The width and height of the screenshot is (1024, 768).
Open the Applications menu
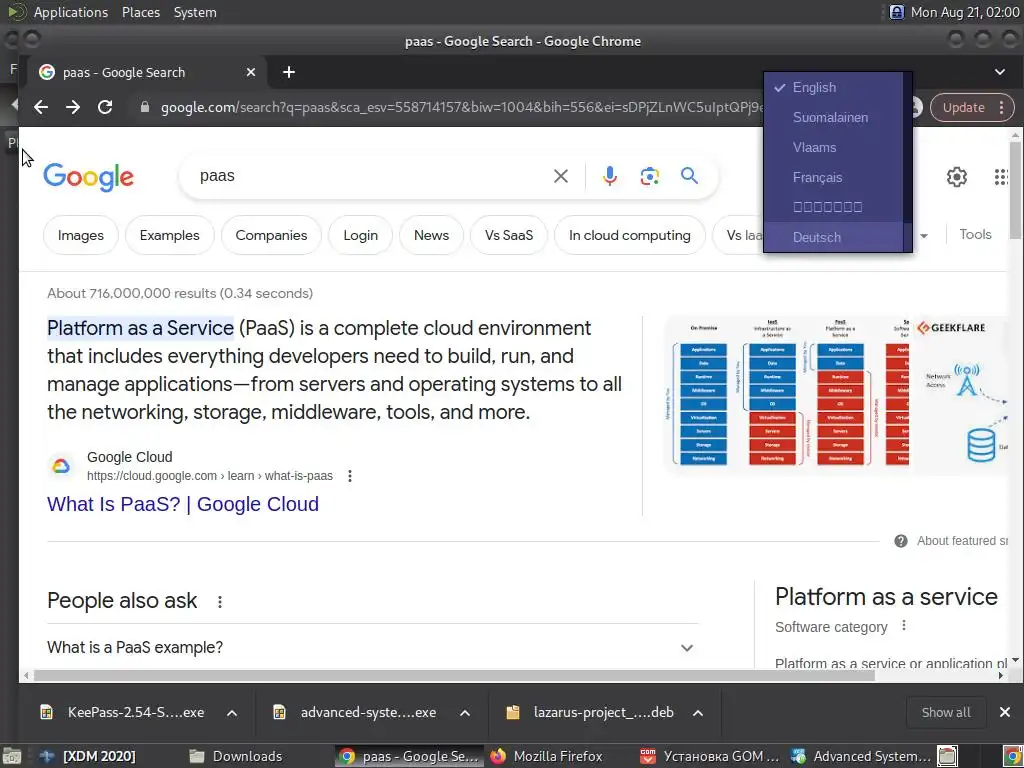point(71,12)
